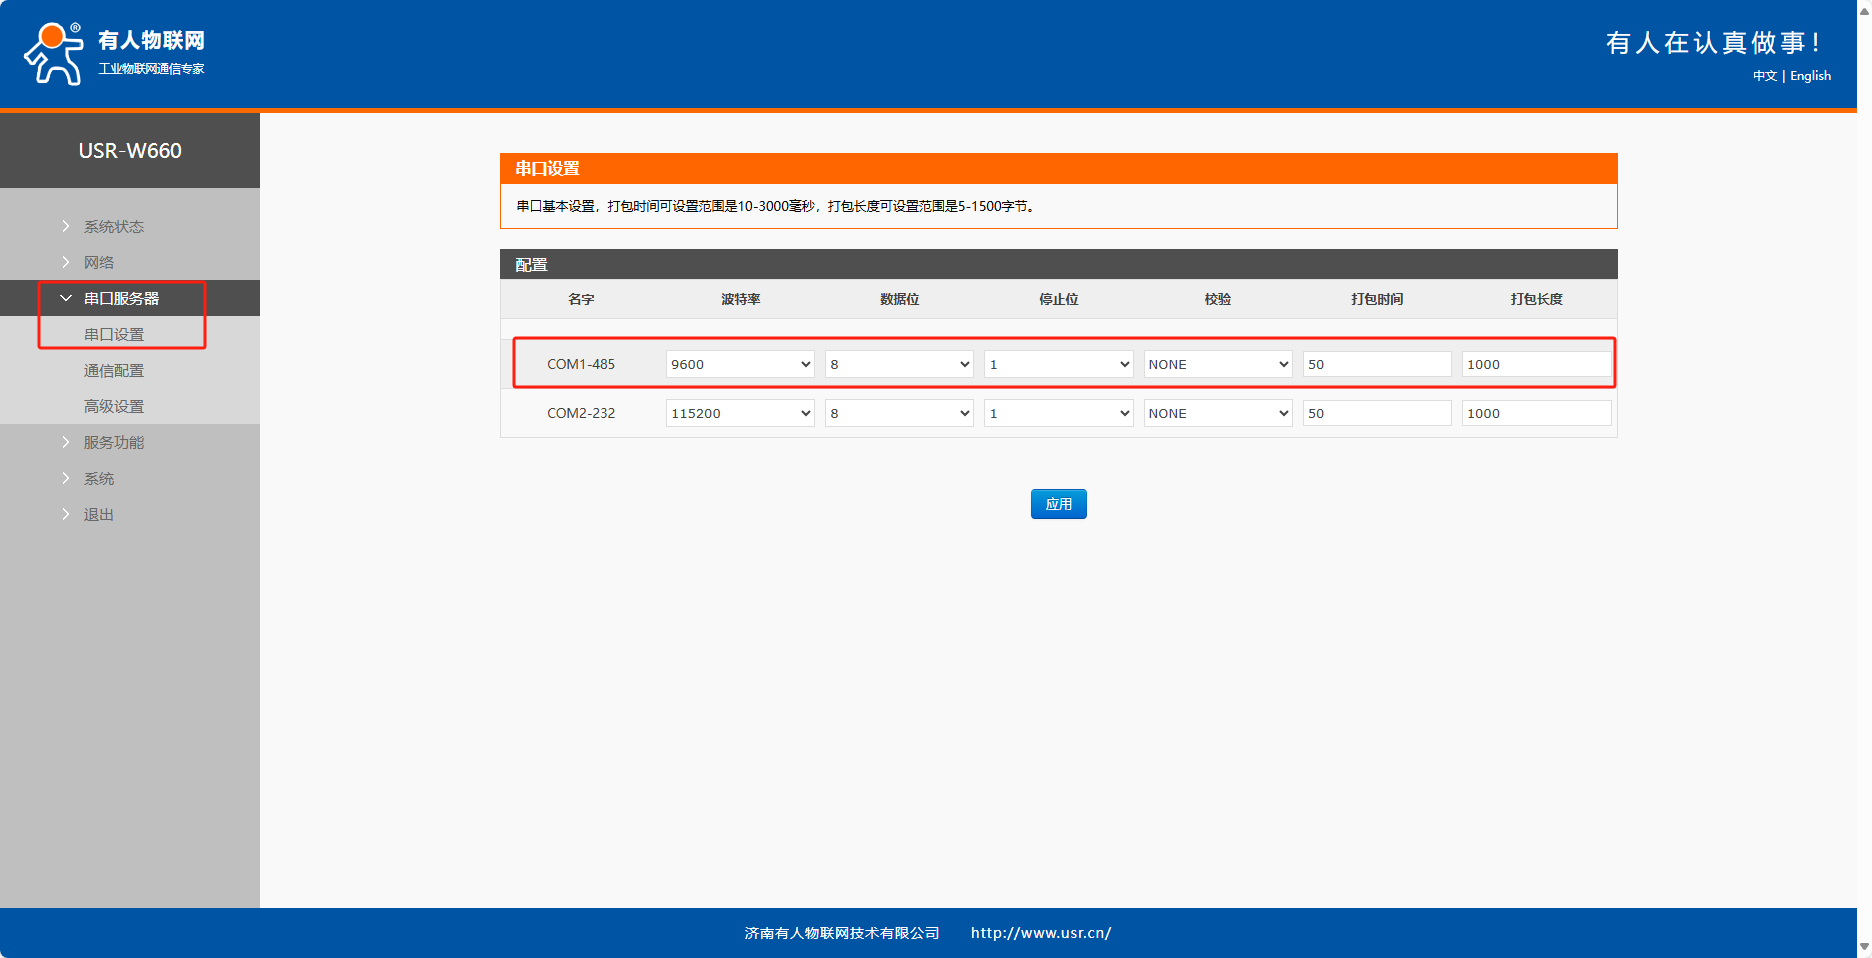Click the USR IoT logo icon
This screenshot has width=1872, height=958.
(x=54, y=54)
